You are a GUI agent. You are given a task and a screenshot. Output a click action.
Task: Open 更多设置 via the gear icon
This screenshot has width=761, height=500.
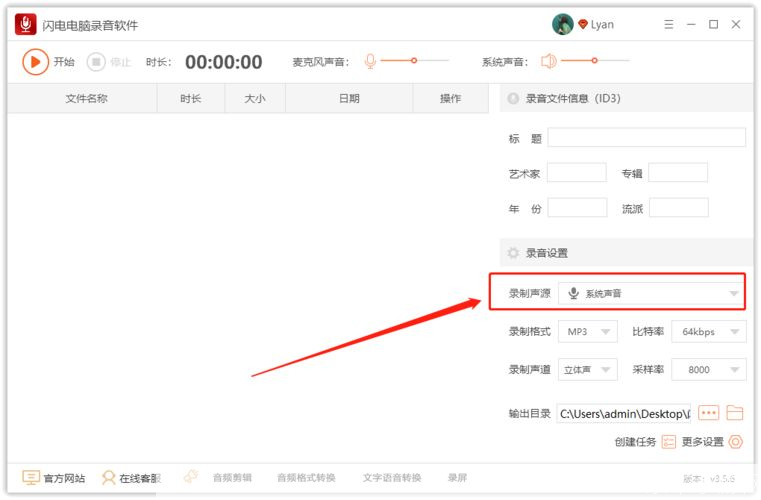point(736,442)
